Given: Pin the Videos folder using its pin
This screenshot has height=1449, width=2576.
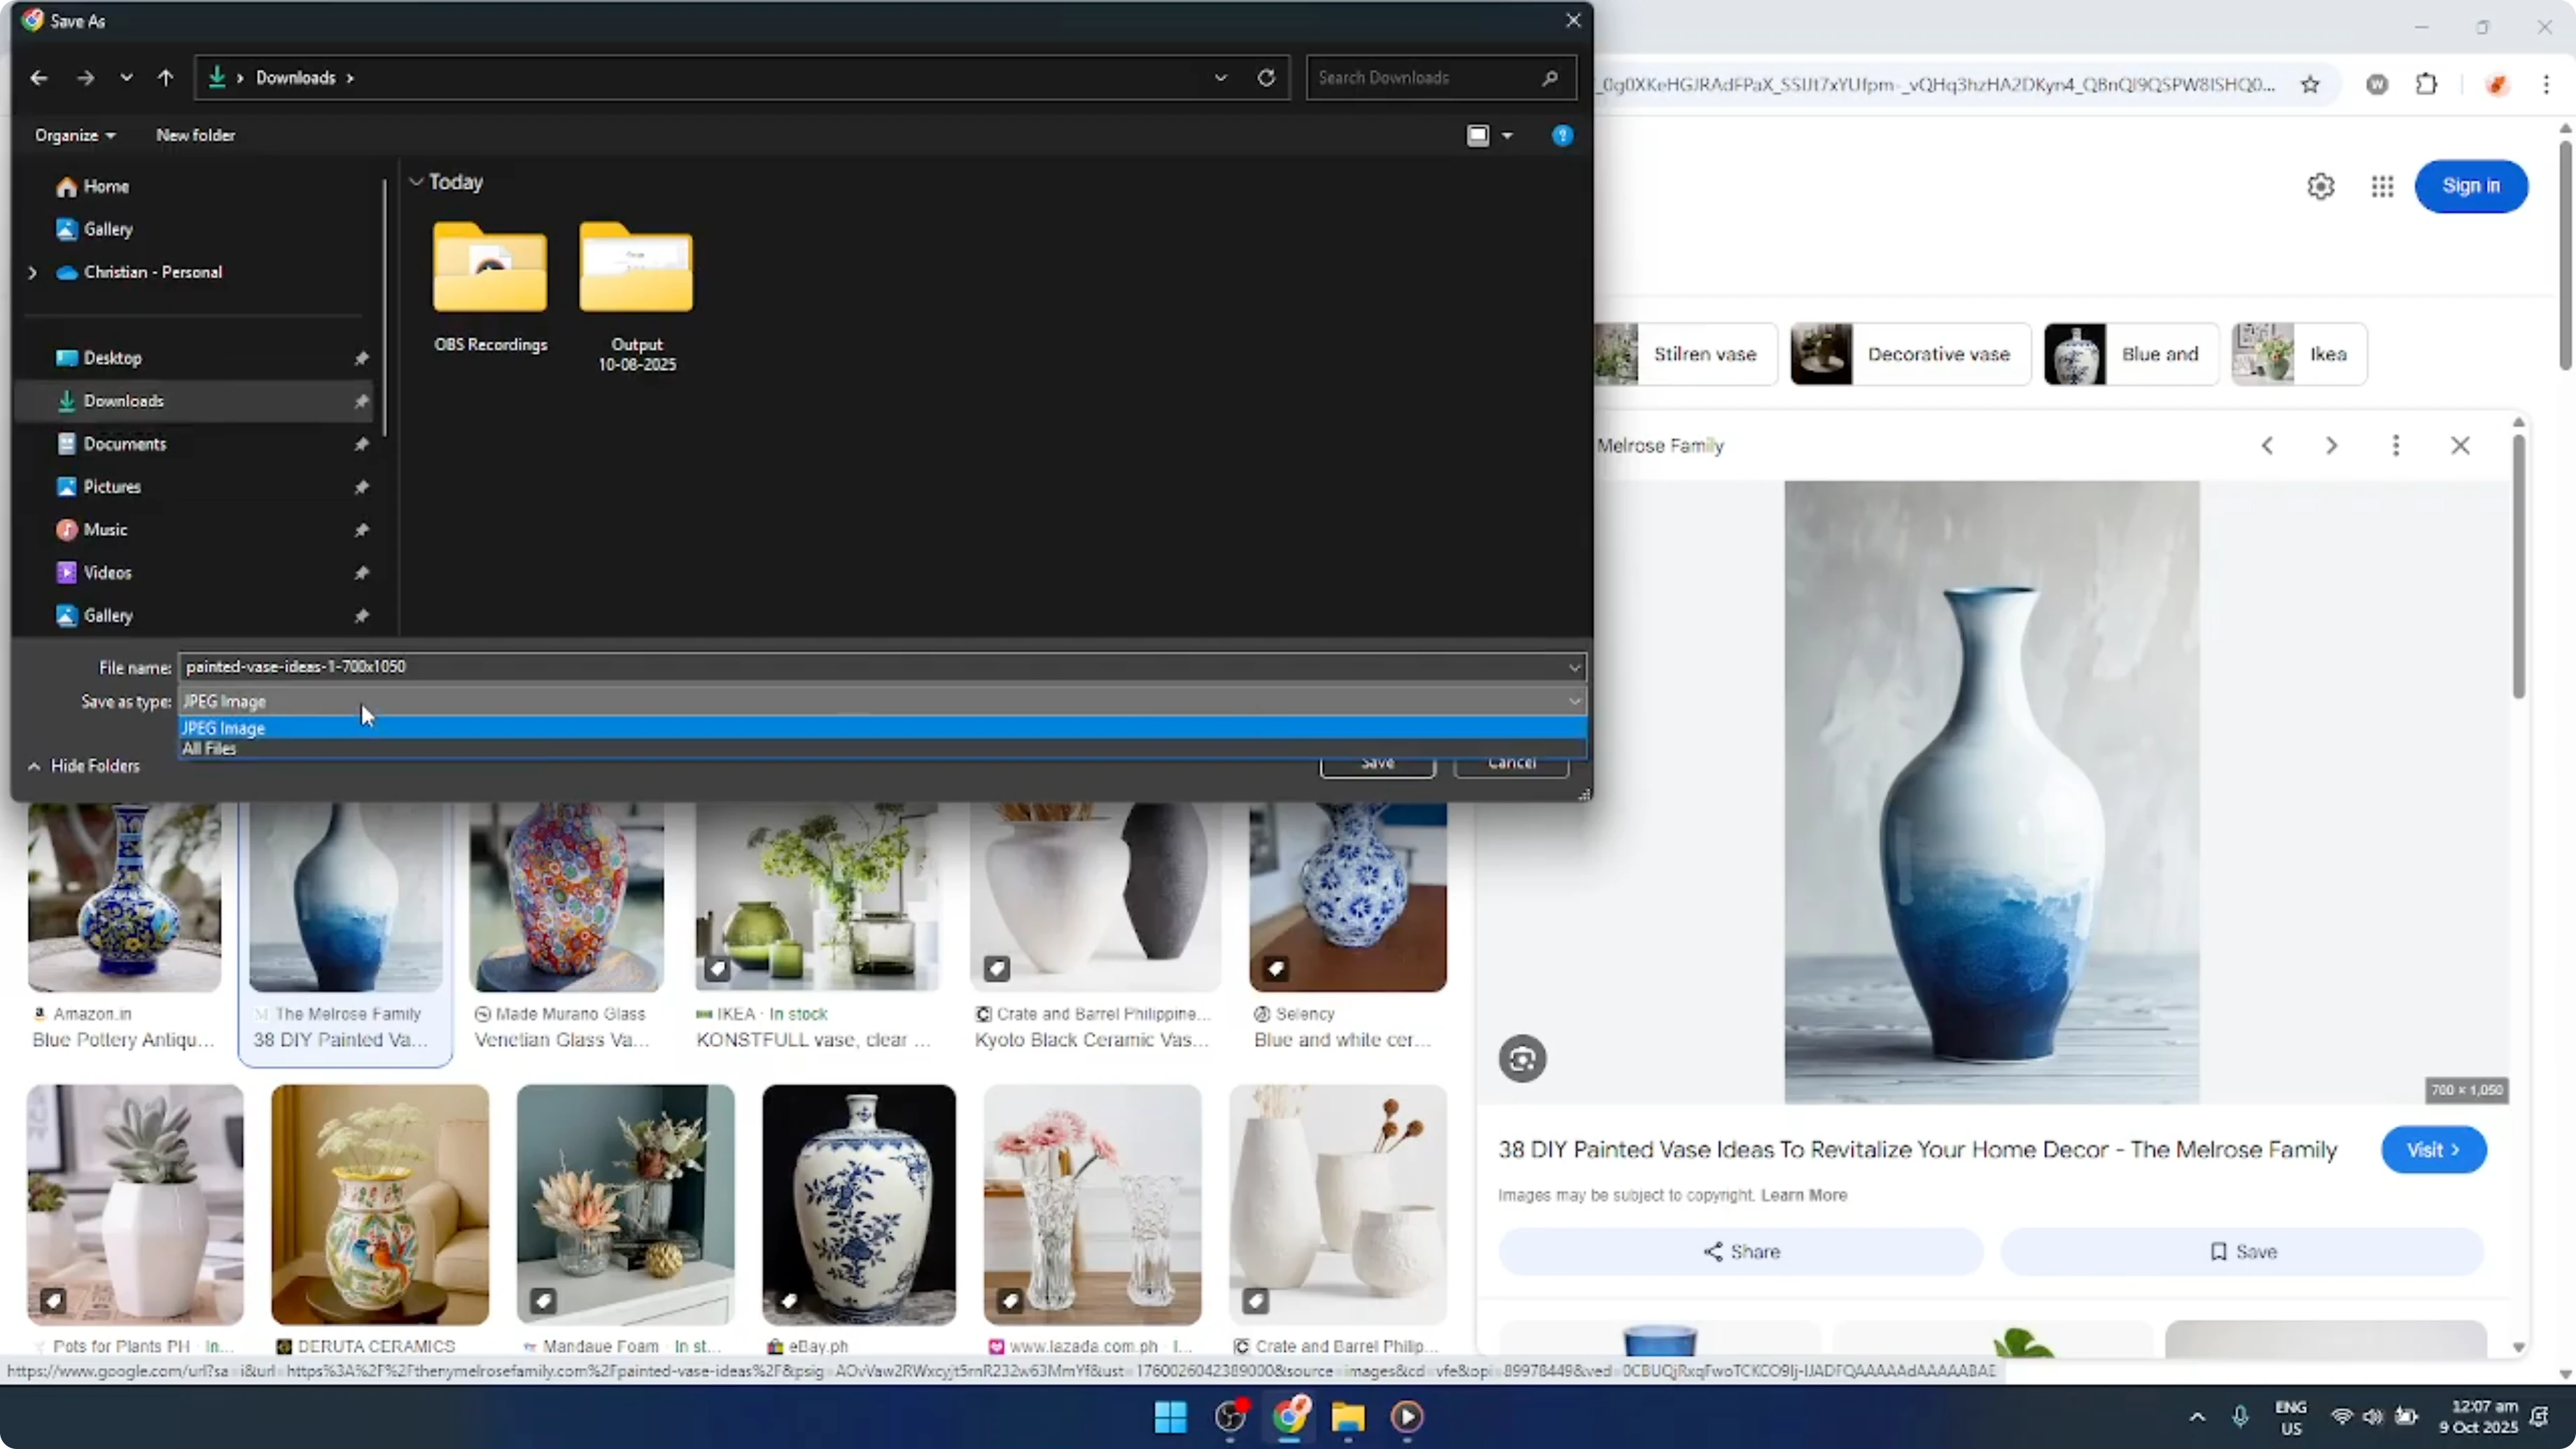Looking at the screenshot, I should tap(362, 572).
